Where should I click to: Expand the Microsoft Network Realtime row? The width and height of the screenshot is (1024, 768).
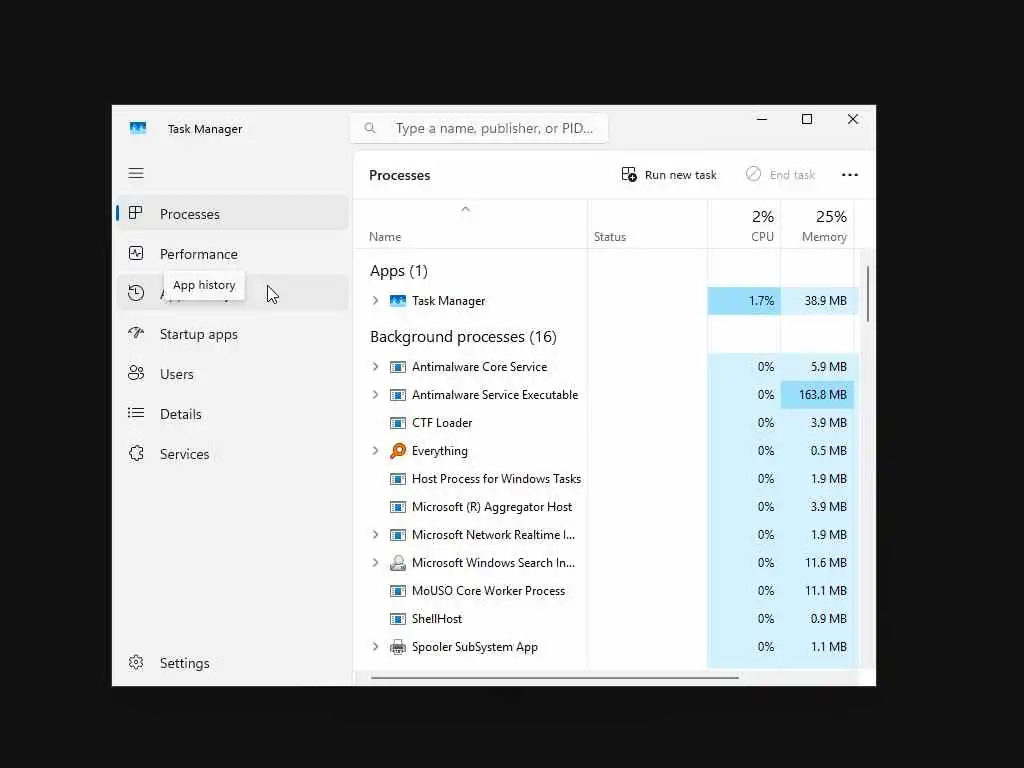(x=376, y=534)
